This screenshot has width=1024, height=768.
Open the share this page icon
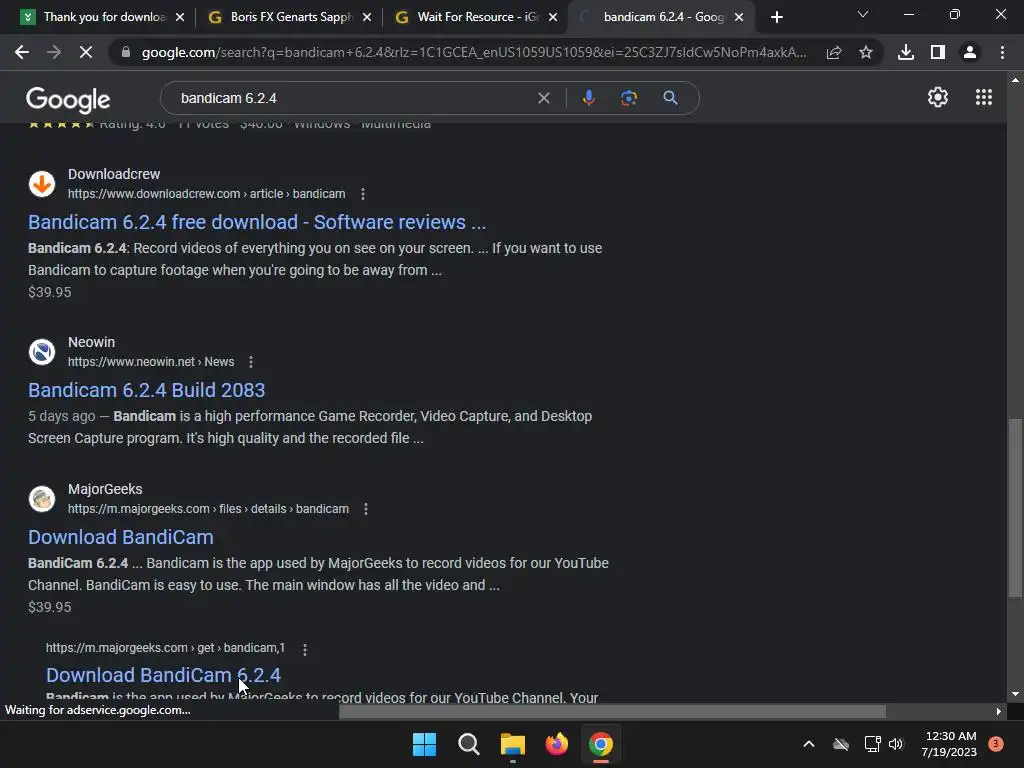click(834, 53)
